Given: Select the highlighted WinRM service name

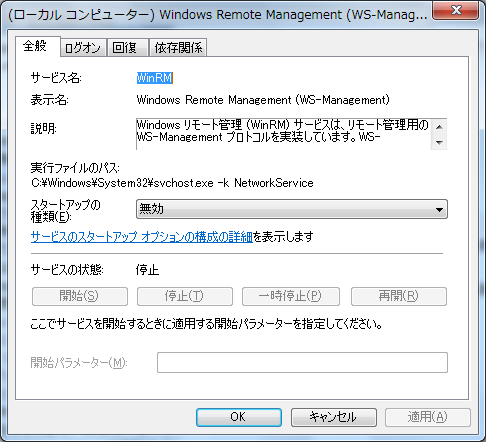Looking at the screenshot, I should pyautogui.click(x=155, y=78).
